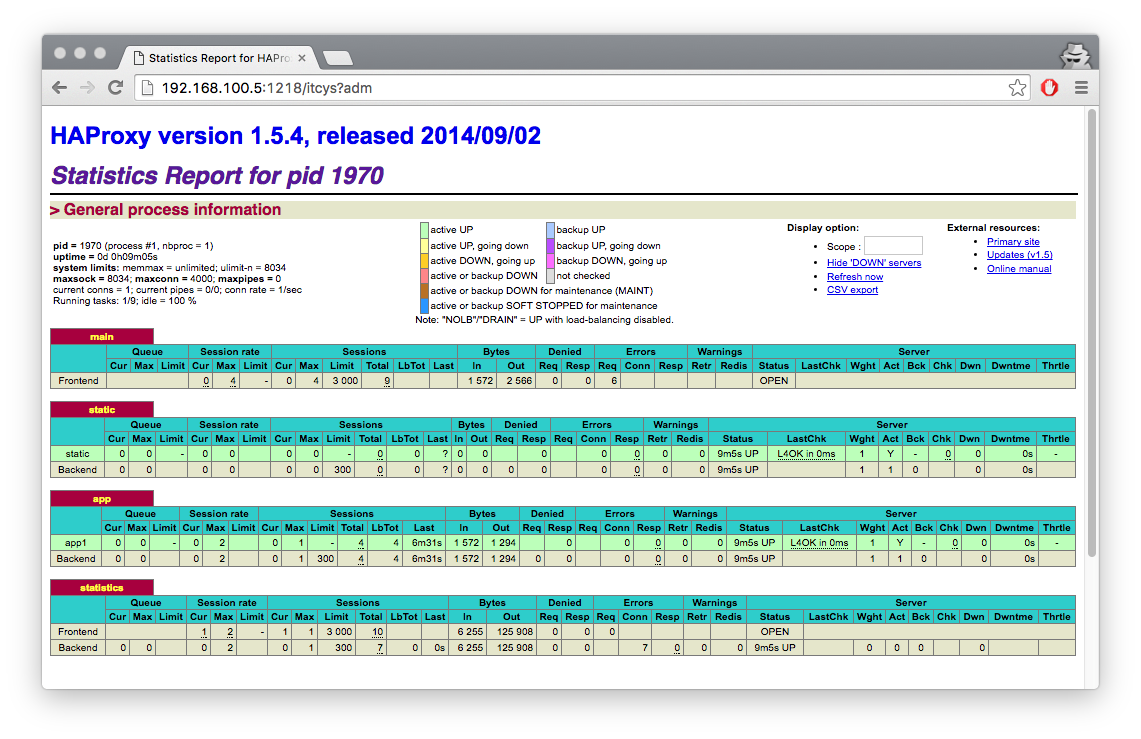Click 125 908 in the statistics Frontend row
The width and height of the screenshot is (1141, 739).
pyautogui.click(x=515, y=631)
